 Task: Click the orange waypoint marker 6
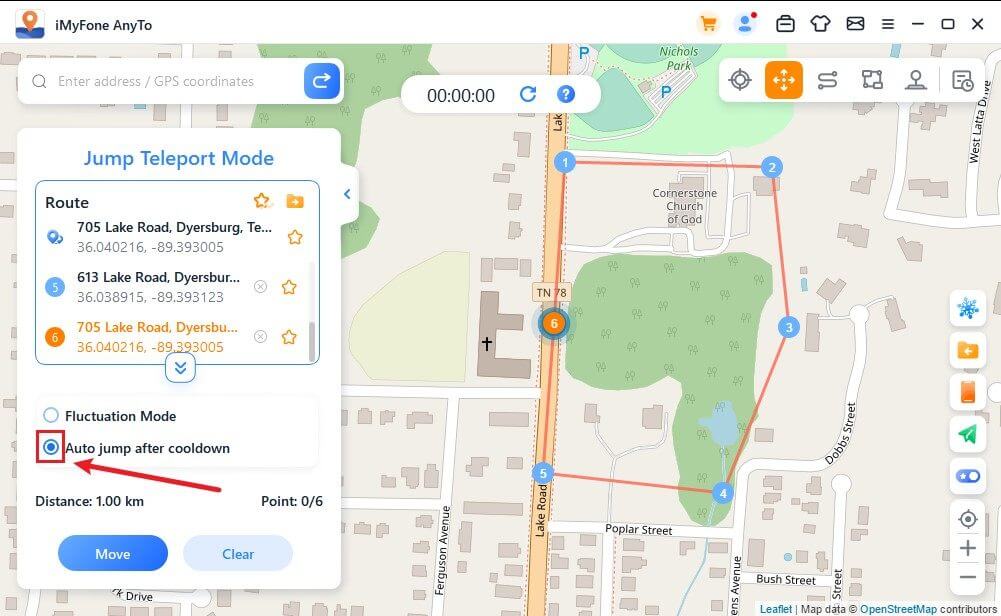coord(553,323)
